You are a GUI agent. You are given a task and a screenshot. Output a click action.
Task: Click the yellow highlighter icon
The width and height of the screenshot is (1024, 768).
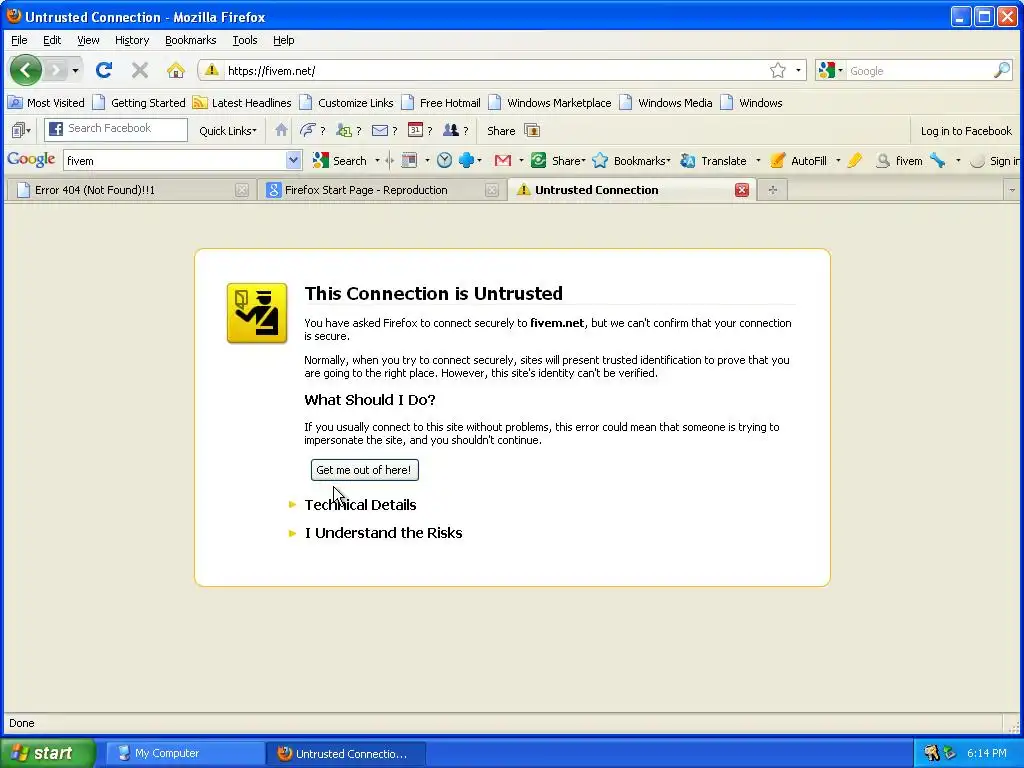tap(854, 160)
